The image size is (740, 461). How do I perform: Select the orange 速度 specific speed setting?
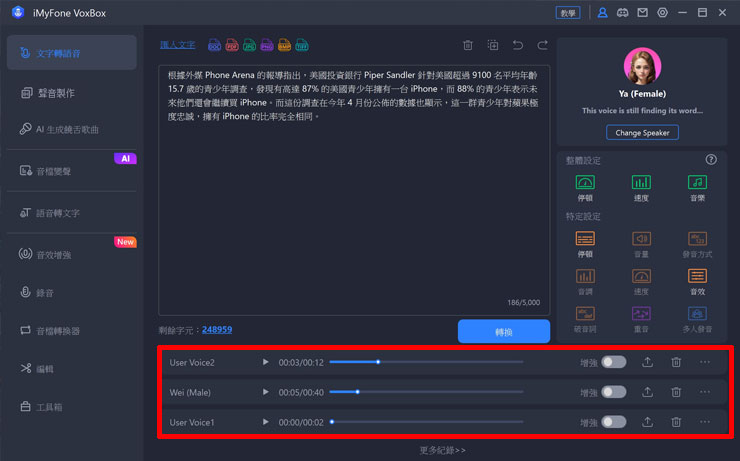click(x=641, y=282)
